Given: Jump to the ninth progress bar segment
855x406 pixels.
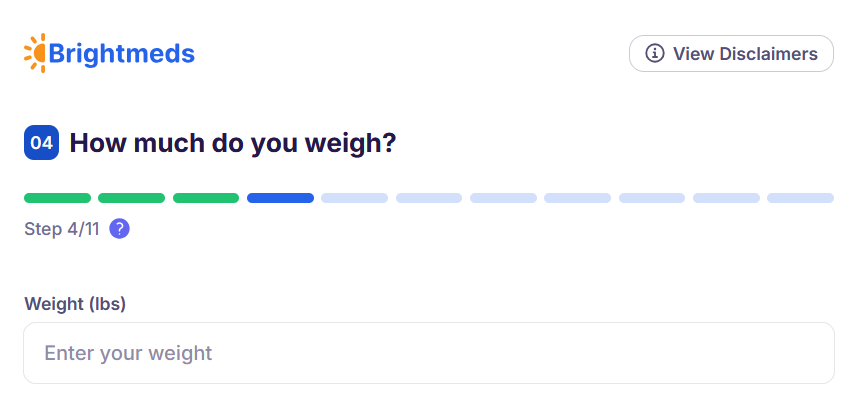Looking at the screenshot, I should pos(652,198).
